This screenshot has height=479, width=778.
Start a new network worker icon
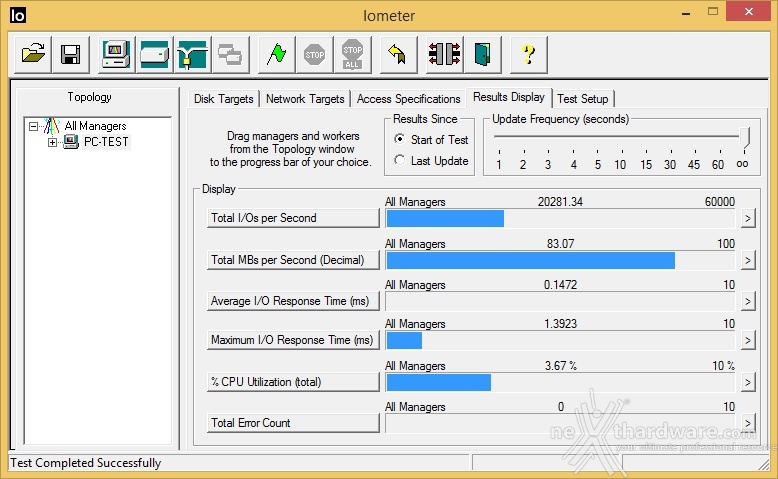192,54
